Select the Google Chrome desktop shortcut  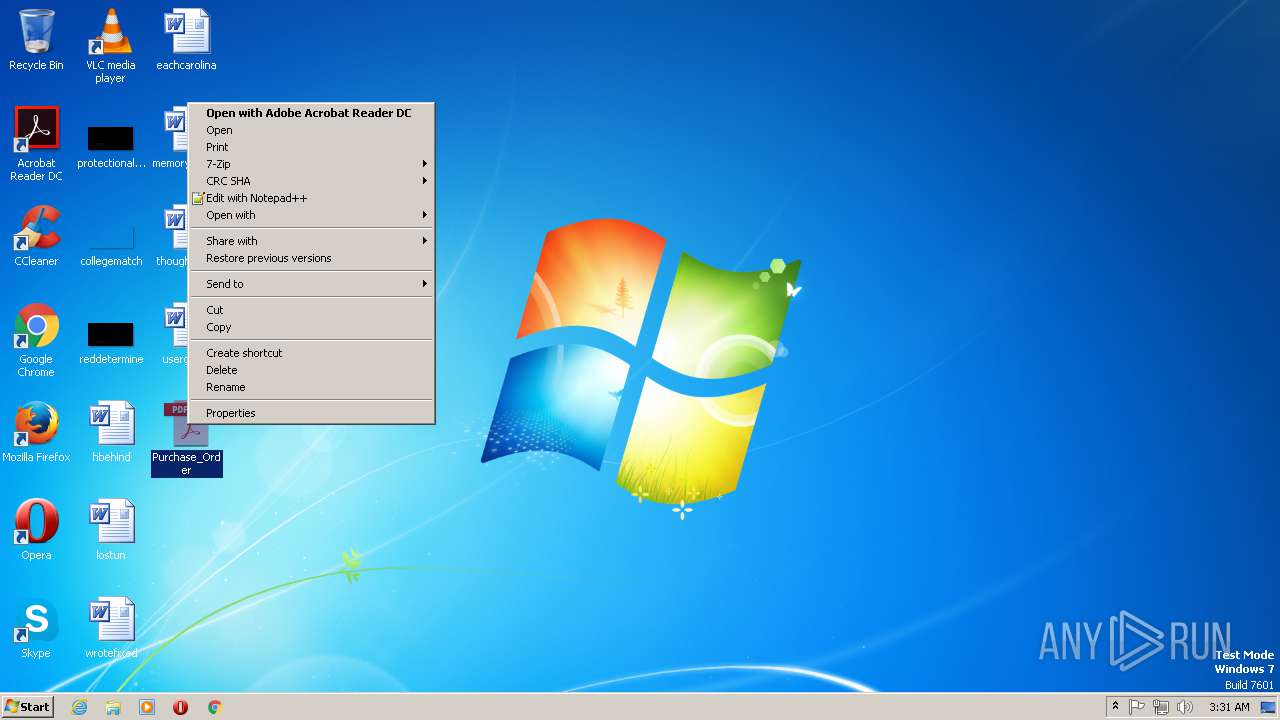click(36, 340)
